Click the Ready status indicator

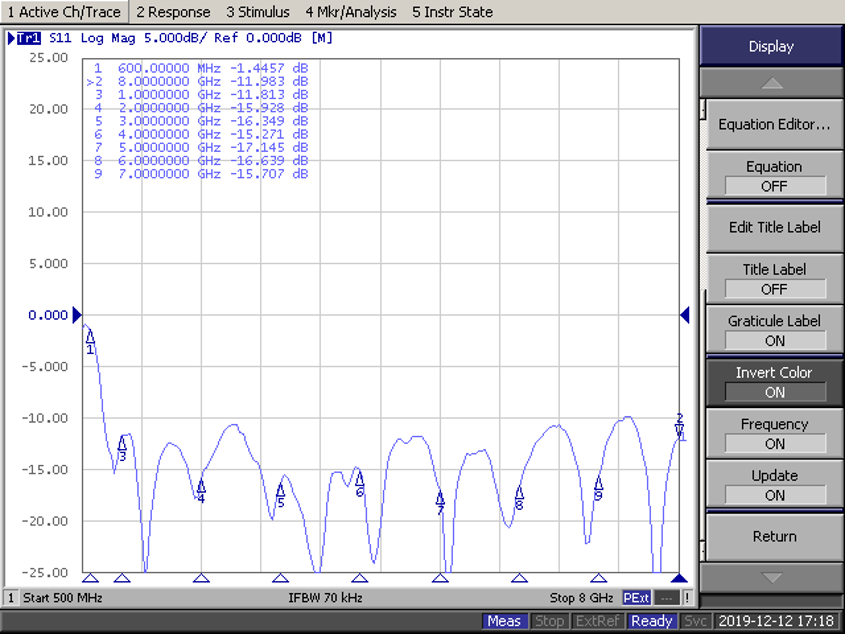click(x=652, y=621)
